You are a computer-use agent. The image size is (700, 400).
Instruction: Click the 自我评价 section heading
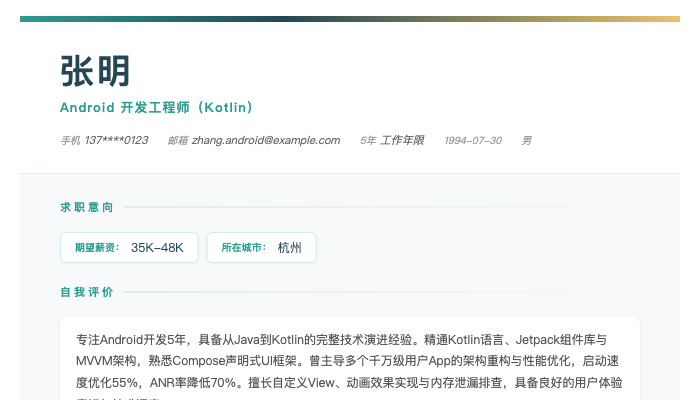tap(87, 292)
